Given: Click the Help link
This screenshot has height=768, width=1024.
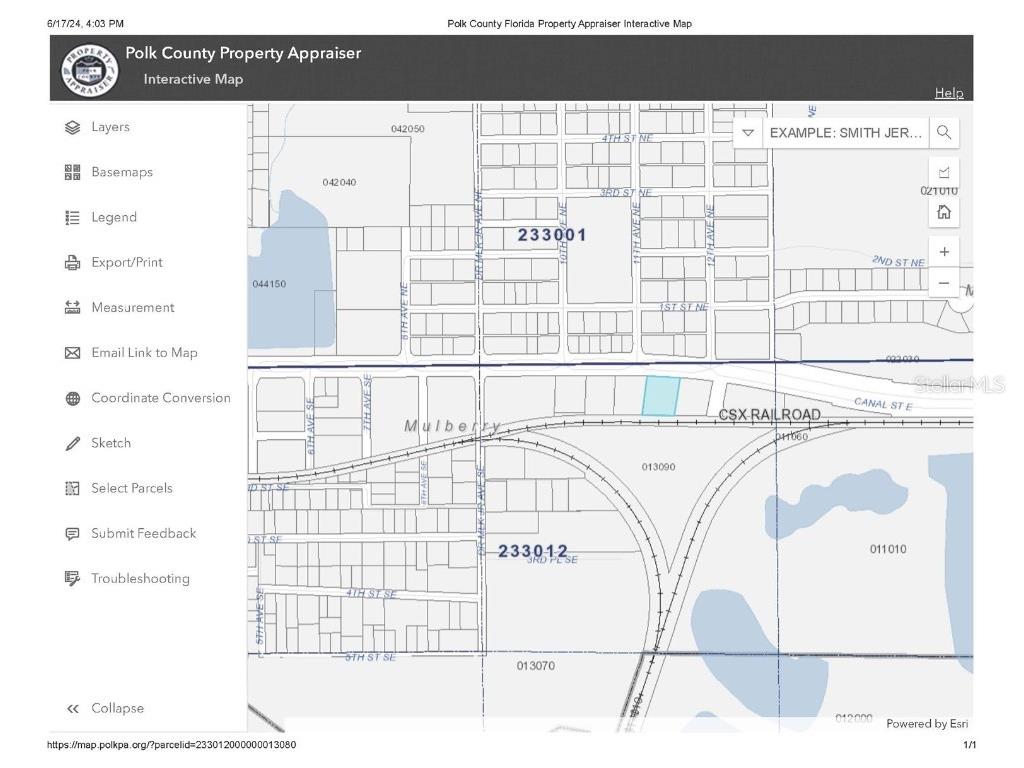Looking at the screenshot, I should coord(949,93).
